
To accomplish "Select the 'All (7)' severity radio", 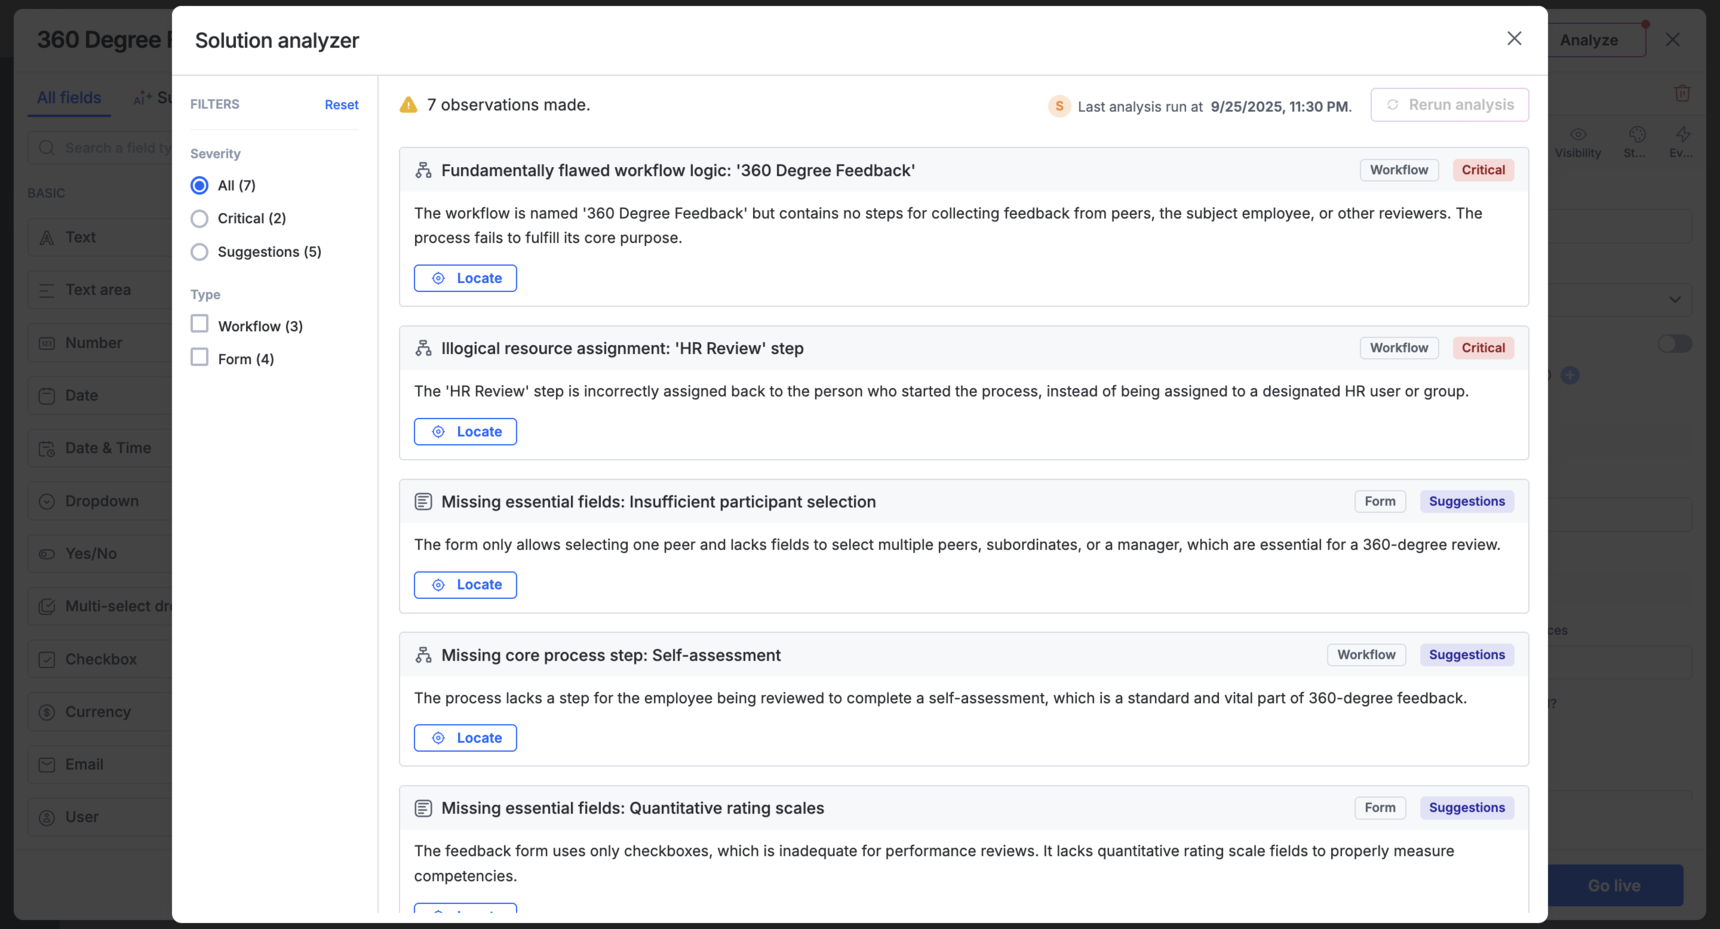I will coord(200,186).
